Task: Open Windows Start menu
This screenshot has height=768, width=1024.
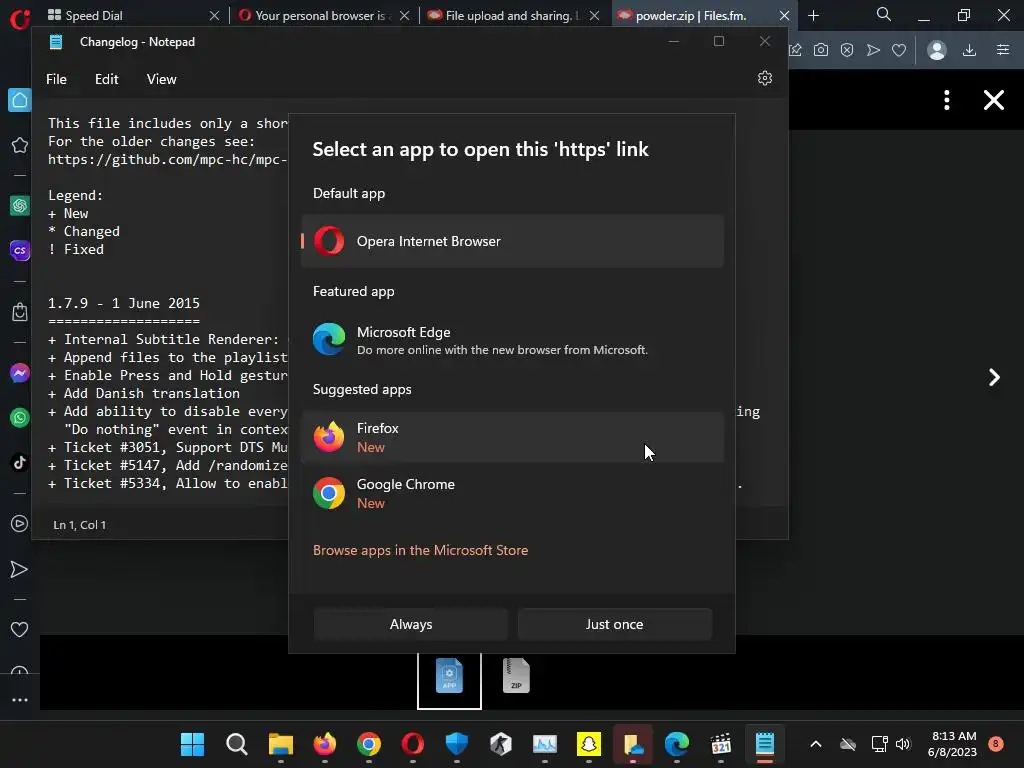Action: coord(193,744)
